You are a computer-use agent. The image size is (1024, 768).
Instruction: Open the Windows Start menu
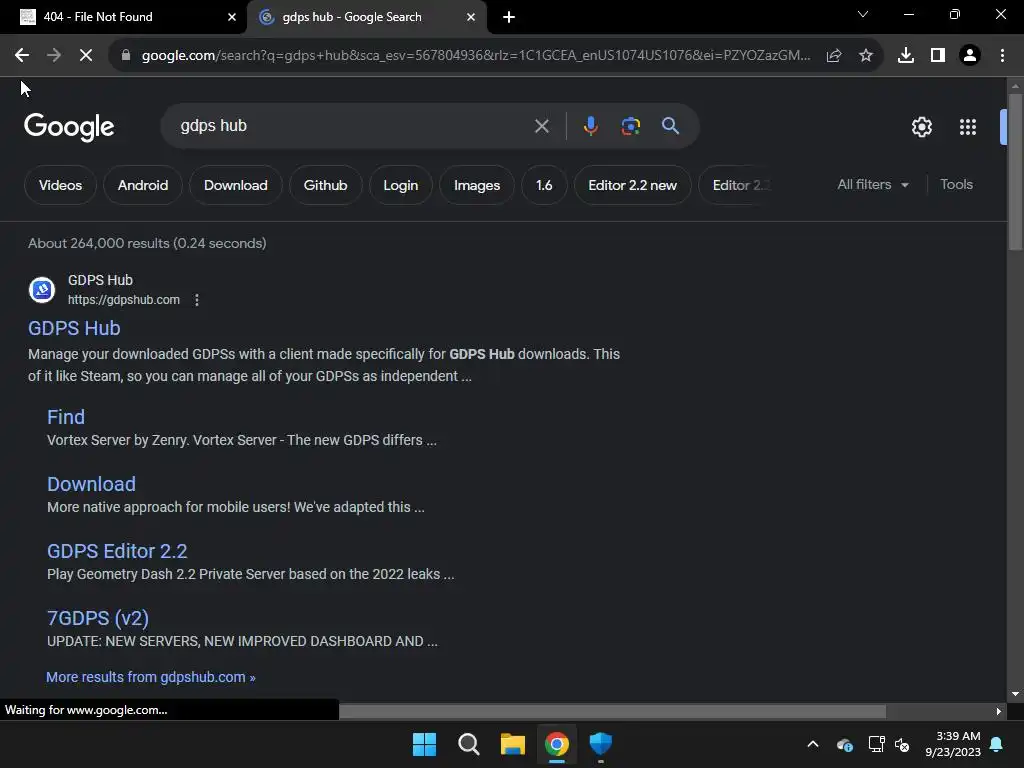pos(424,744)
